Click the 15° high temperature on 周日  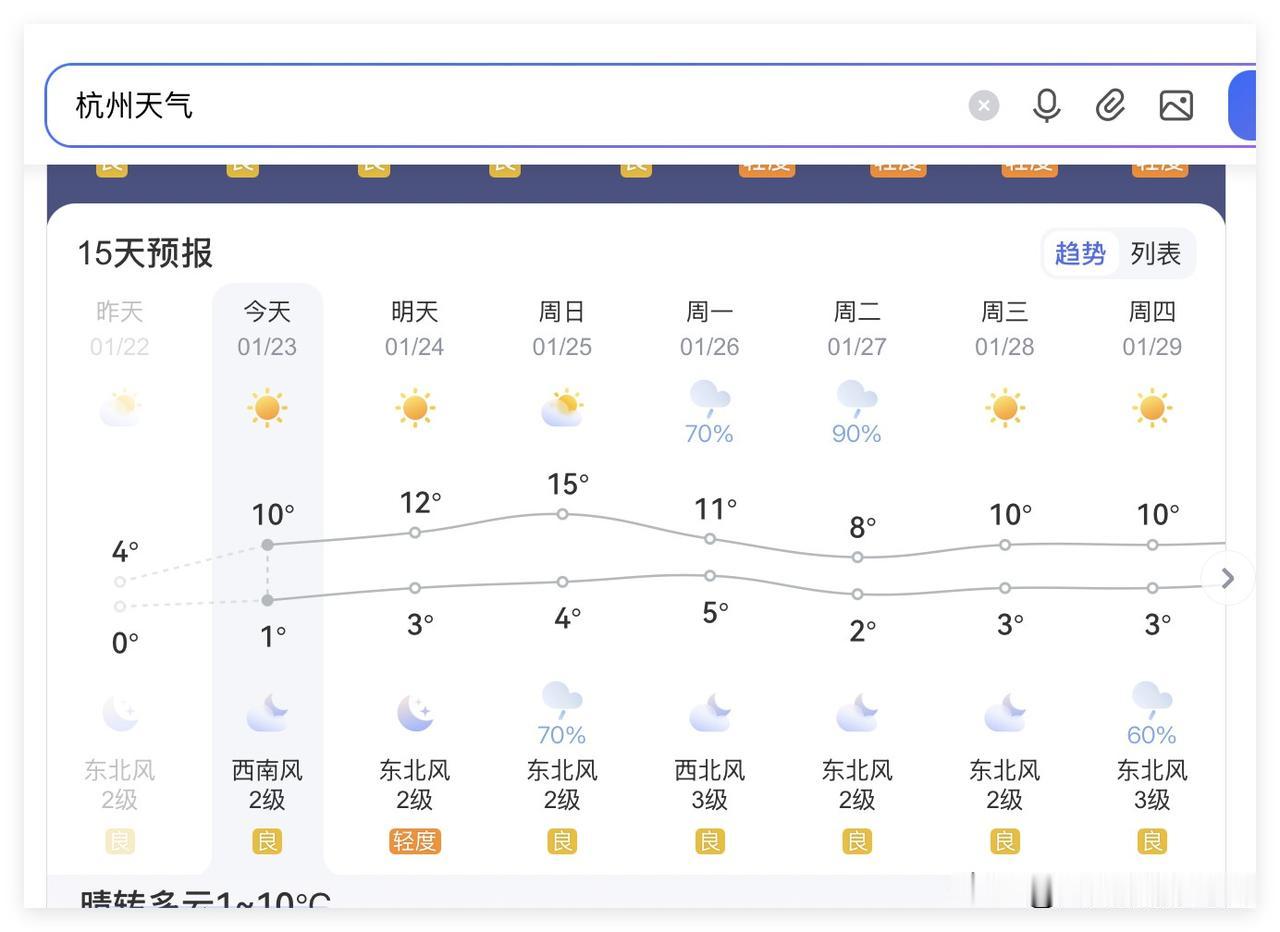[568, 485]
